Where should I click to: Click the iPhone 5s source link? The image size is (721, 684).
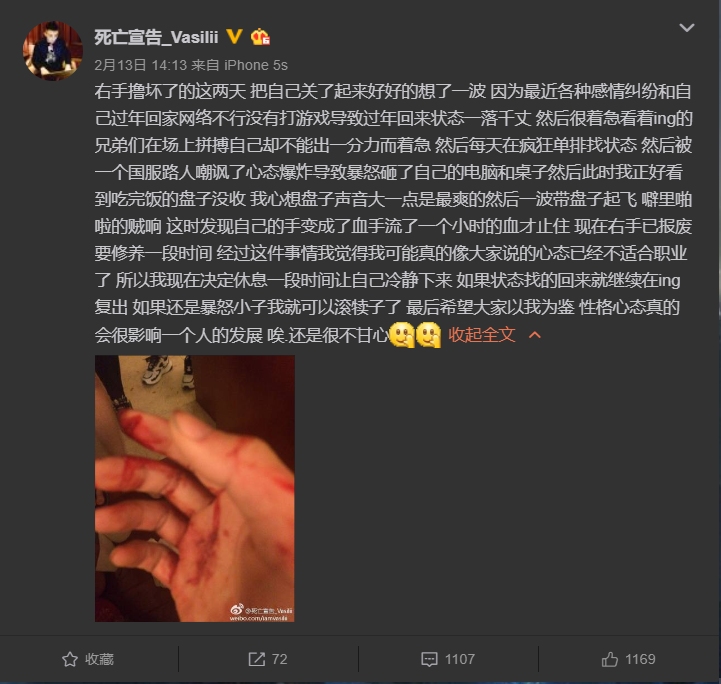[x=256, y=65]
